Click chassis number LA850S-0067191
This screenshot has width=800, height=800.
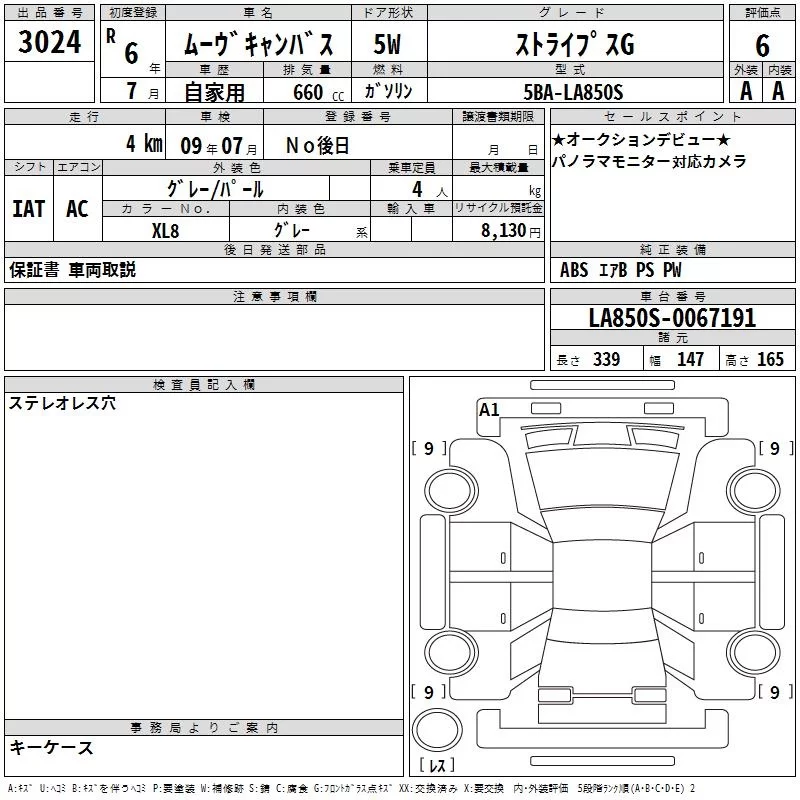coord(672,318)
